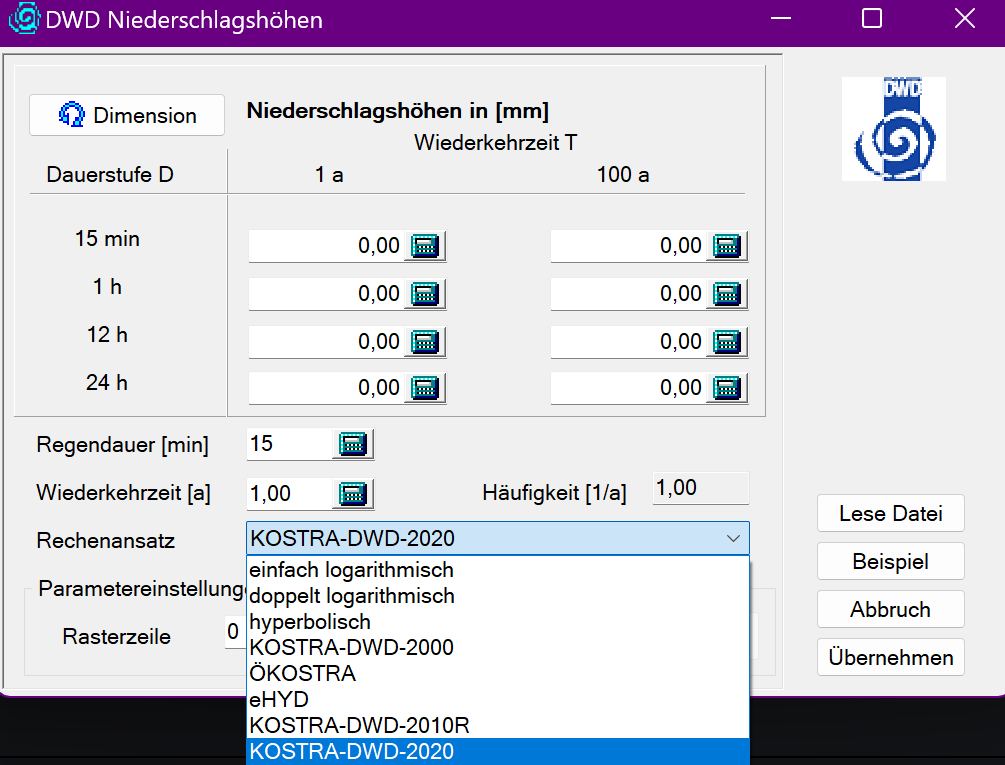
Task: Open calculator for 15 min, 1 a value
Action: click(x=425, y=246)
